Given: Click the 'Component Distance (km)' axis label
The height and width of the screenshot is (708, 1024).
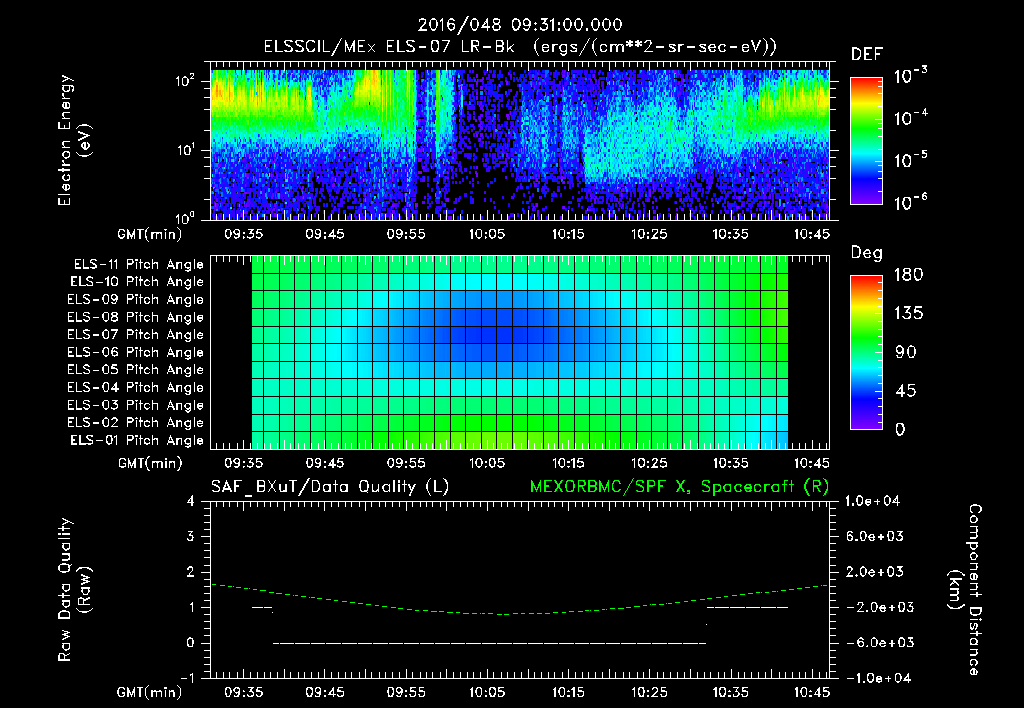Looking at the screenshot, I should (965, 589).
